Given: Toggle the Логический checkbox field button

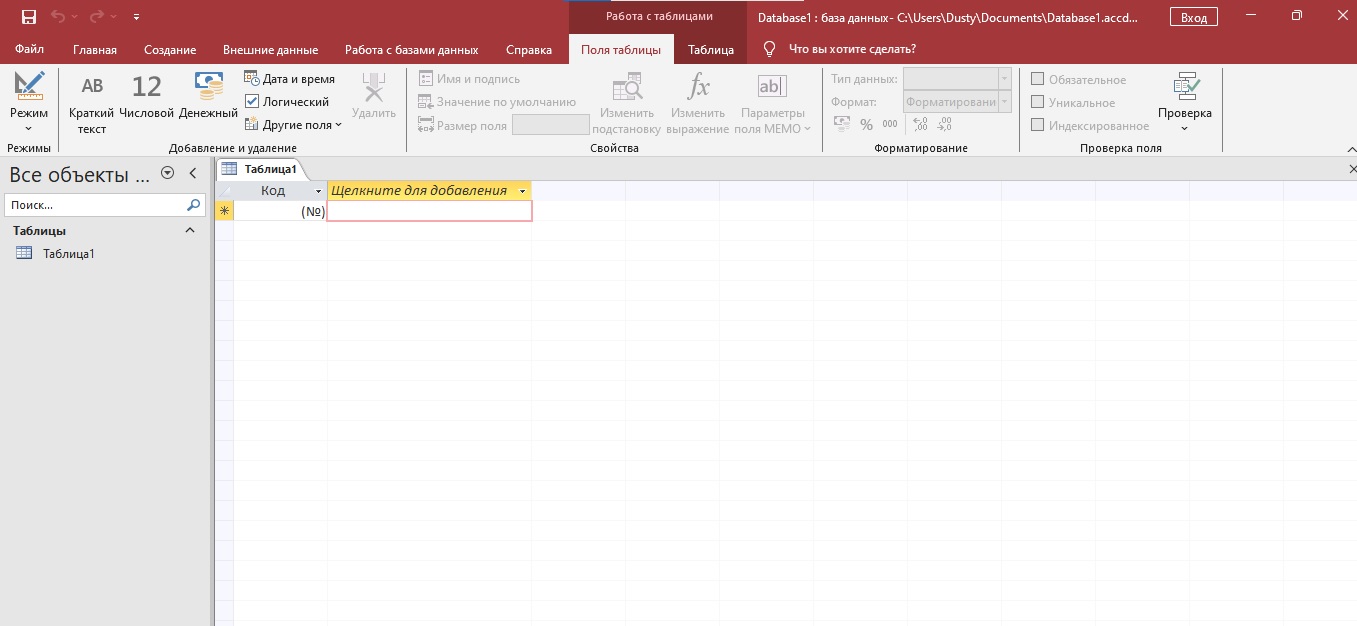Looking at the screenshot, I should click(287, 102).
